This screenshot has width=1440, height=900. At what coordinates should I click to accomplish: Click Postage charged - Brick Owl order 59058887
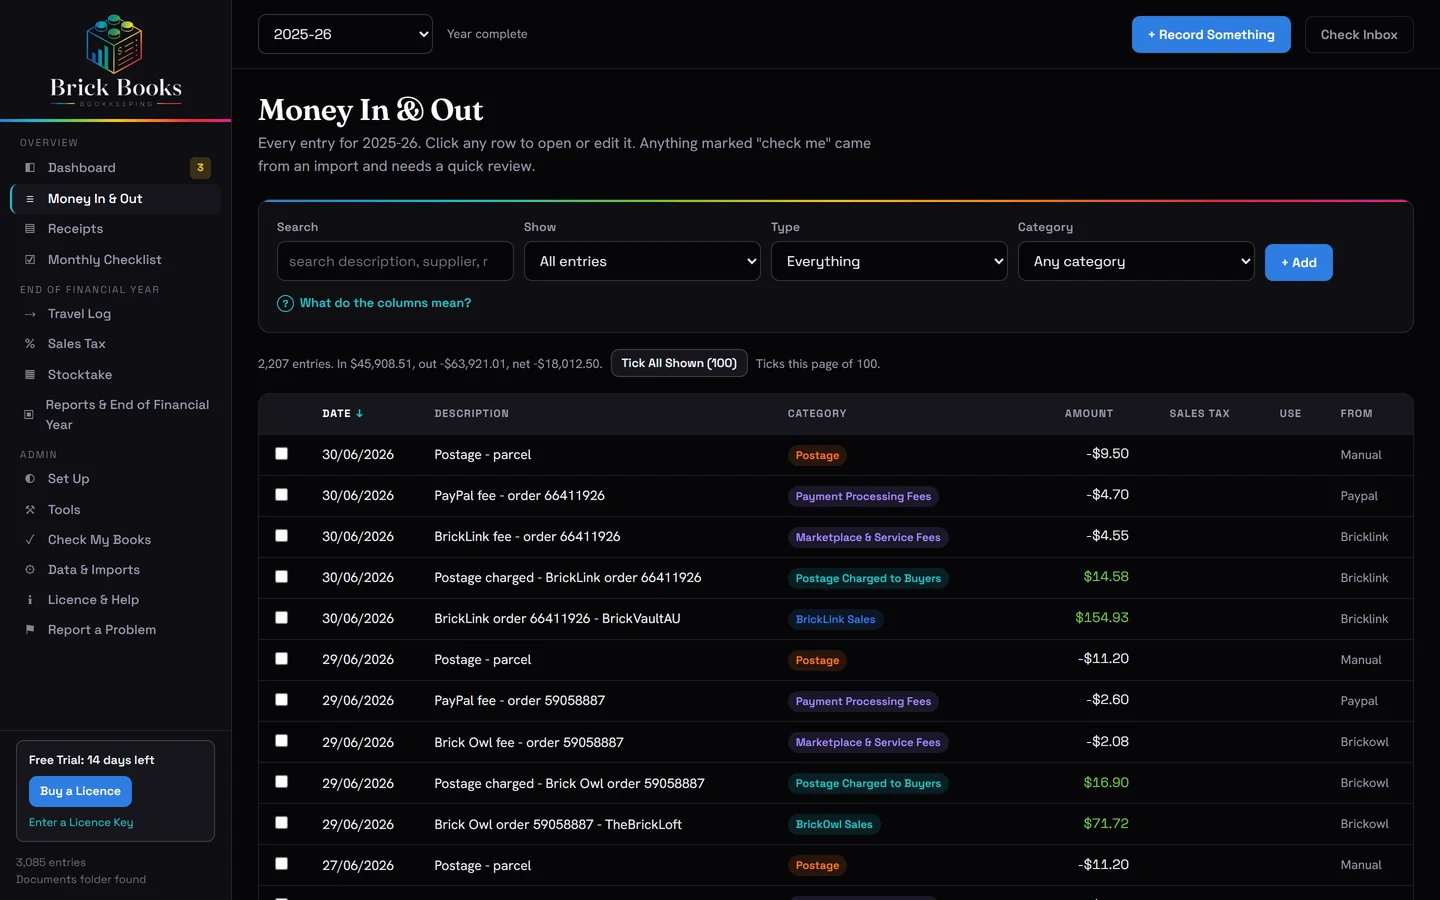coord(569,783)
